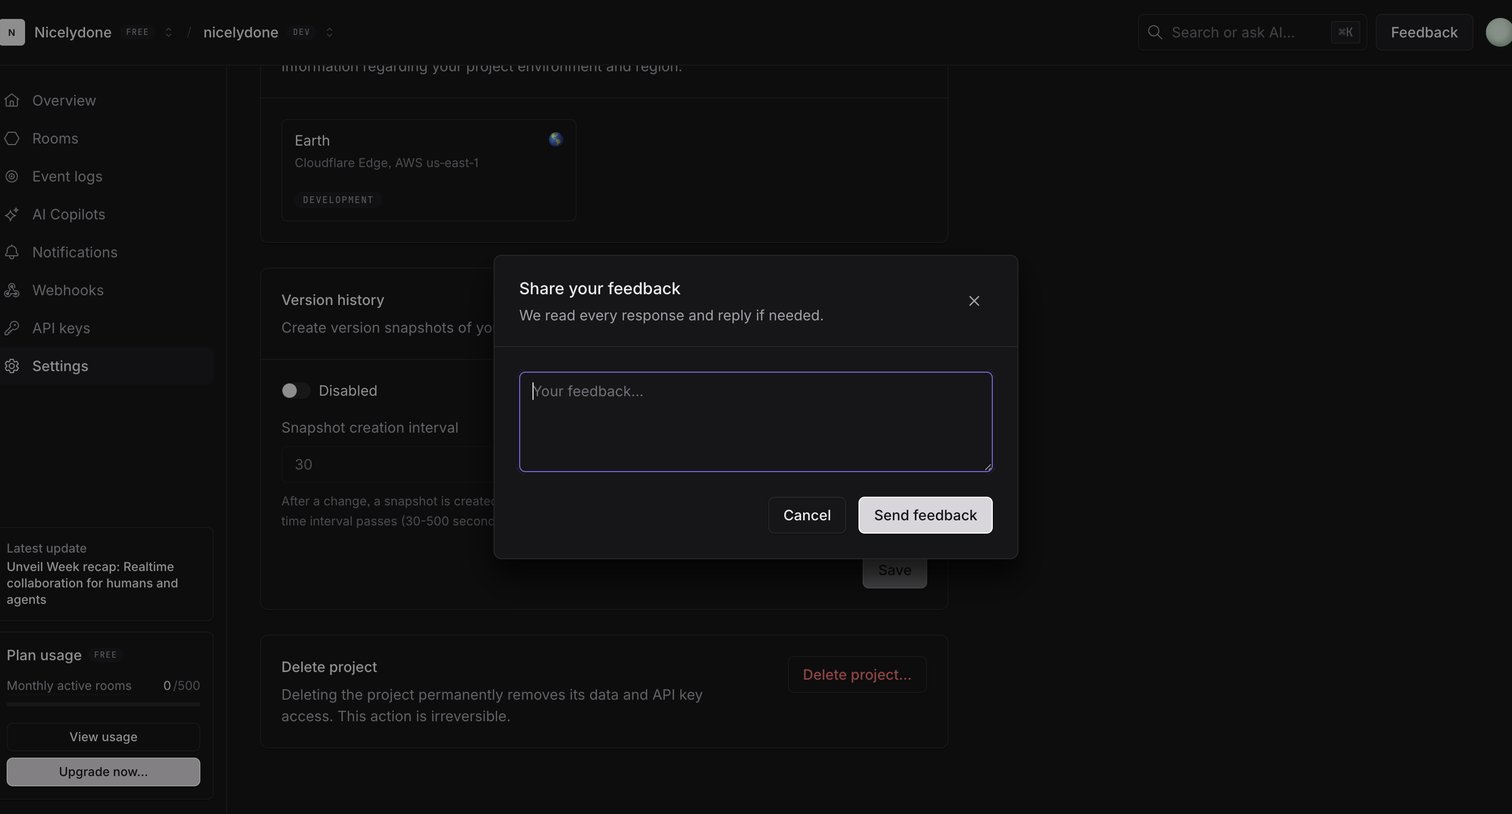Click the Overview home icon

click(12, 100)
